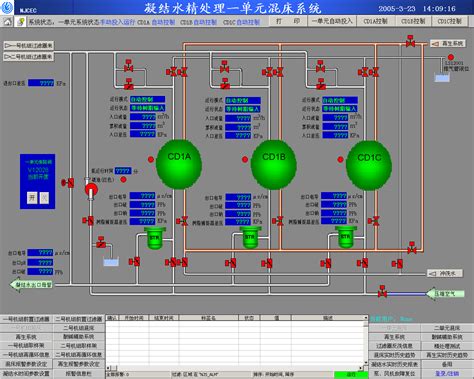Screen dimensions: 474x379
Task: Click the alarm list scroll-right arrow
Action: 360,368
